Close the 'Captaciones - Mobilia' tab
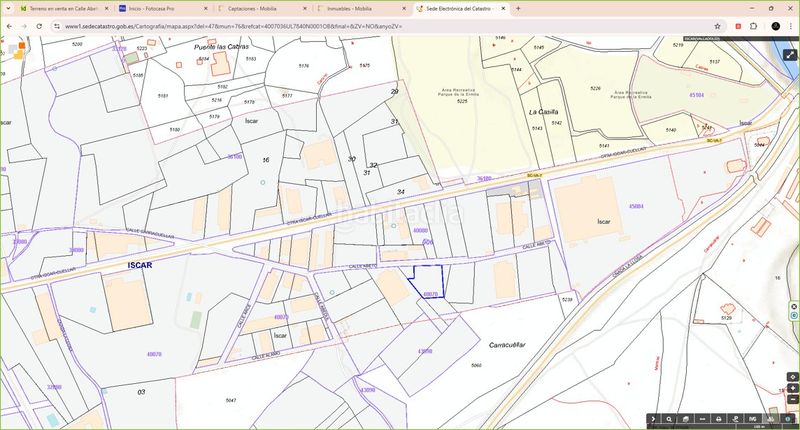The width and height of the screenshot is (800, 430). pyautogui.click(x=305, y=9)
